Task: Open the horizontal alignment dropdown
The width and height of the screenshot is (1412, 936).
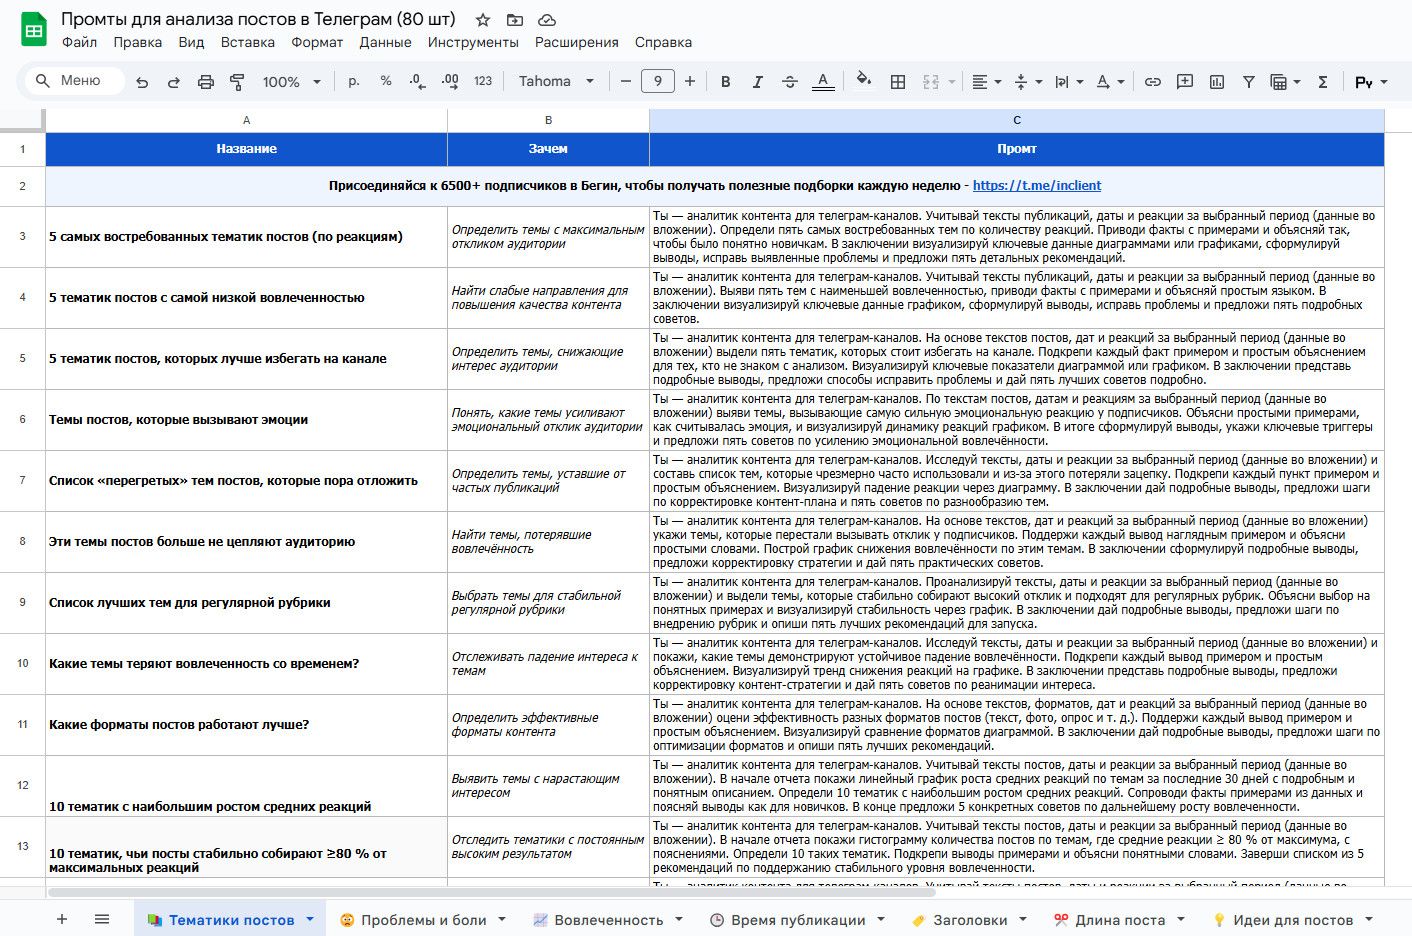Action: coord(985,81)
